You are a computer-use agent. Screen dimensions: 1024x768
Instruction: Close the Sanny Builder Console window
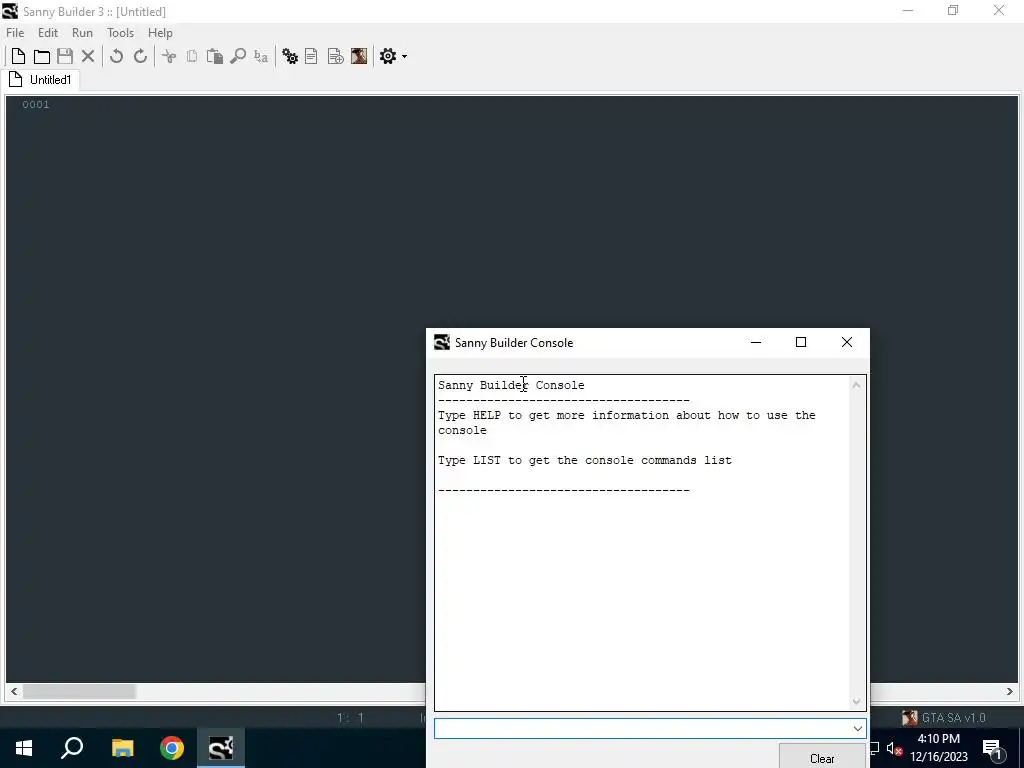(x=846, y=342)
